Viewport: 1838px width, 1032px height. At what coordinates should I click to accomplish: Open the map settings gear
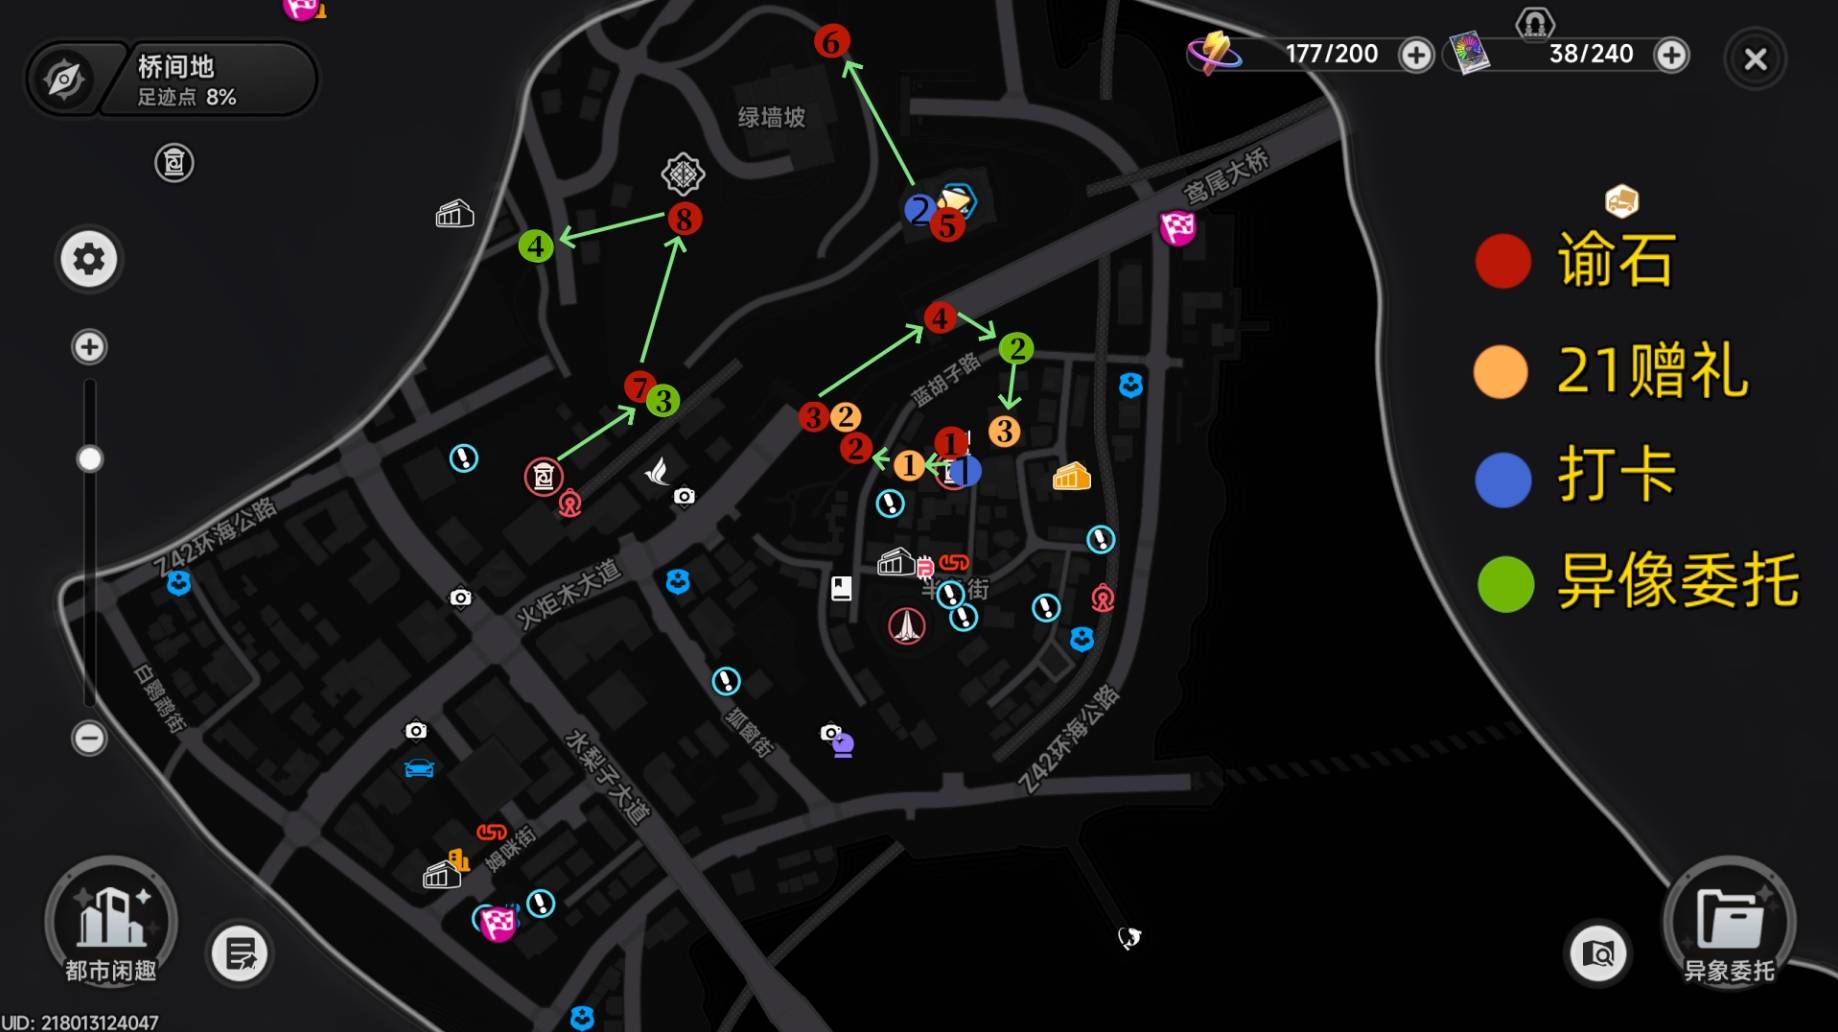click(89, 259)
